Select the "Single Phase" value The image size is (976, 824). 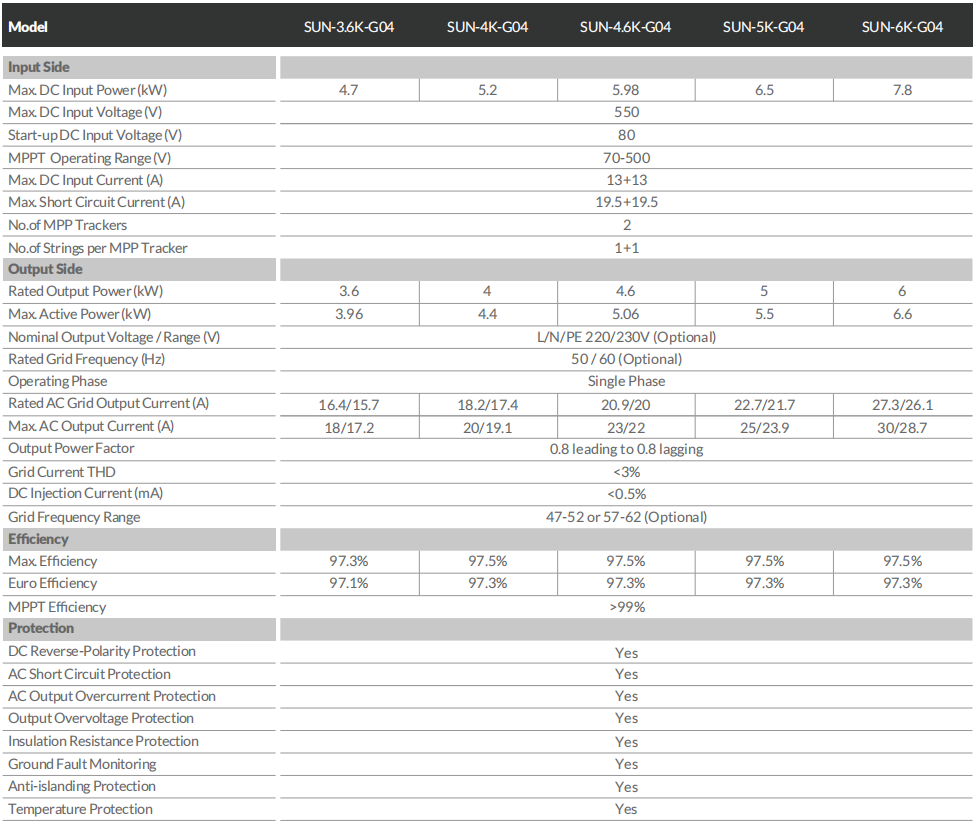626,381
